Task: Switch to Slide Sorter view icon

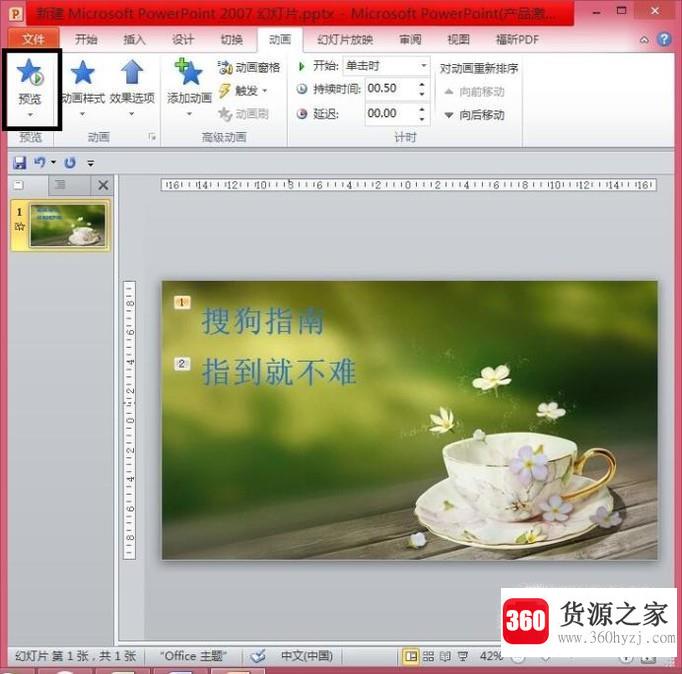Action: click(428, 656)
